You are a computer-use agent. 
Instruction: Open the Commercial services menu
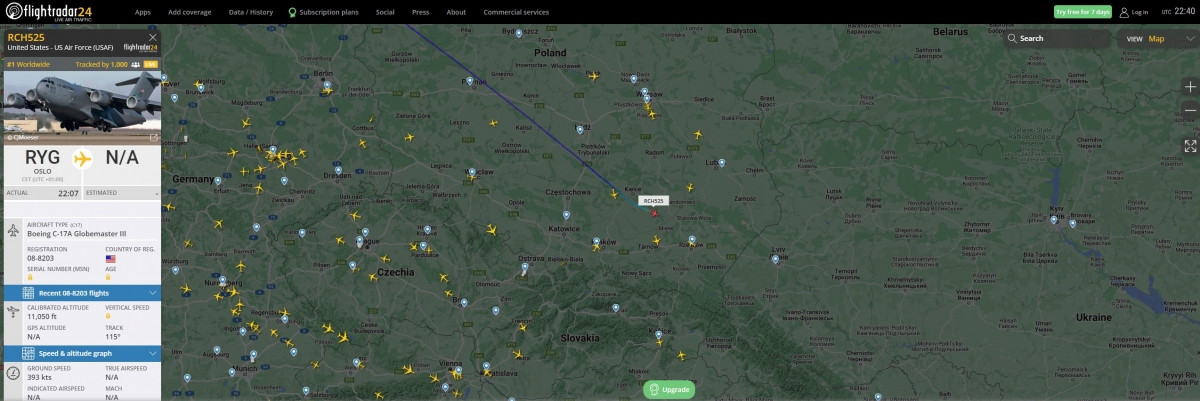click(516, 12)
